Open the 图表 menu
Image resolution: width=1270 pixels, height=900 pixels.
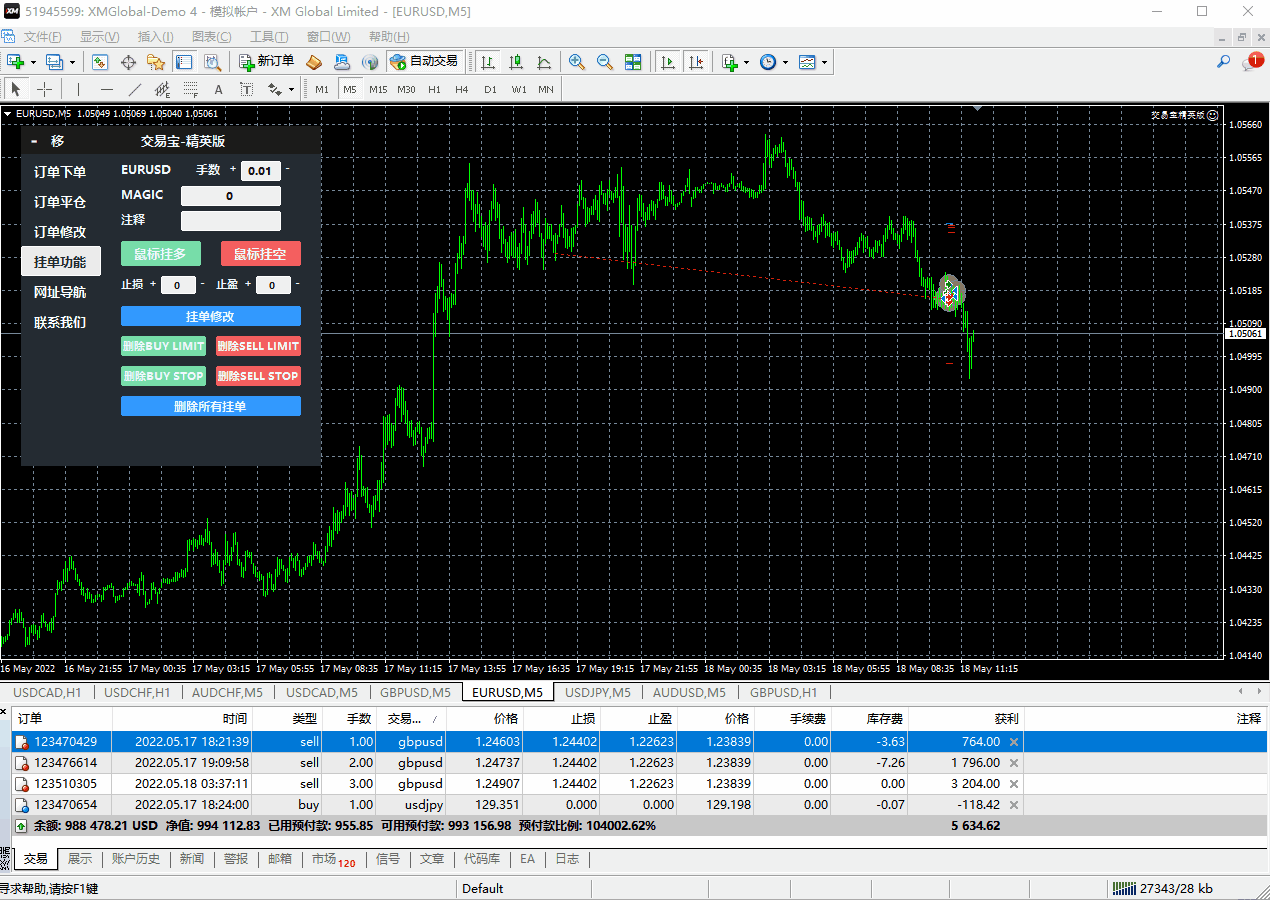click(x=211, y=37)
